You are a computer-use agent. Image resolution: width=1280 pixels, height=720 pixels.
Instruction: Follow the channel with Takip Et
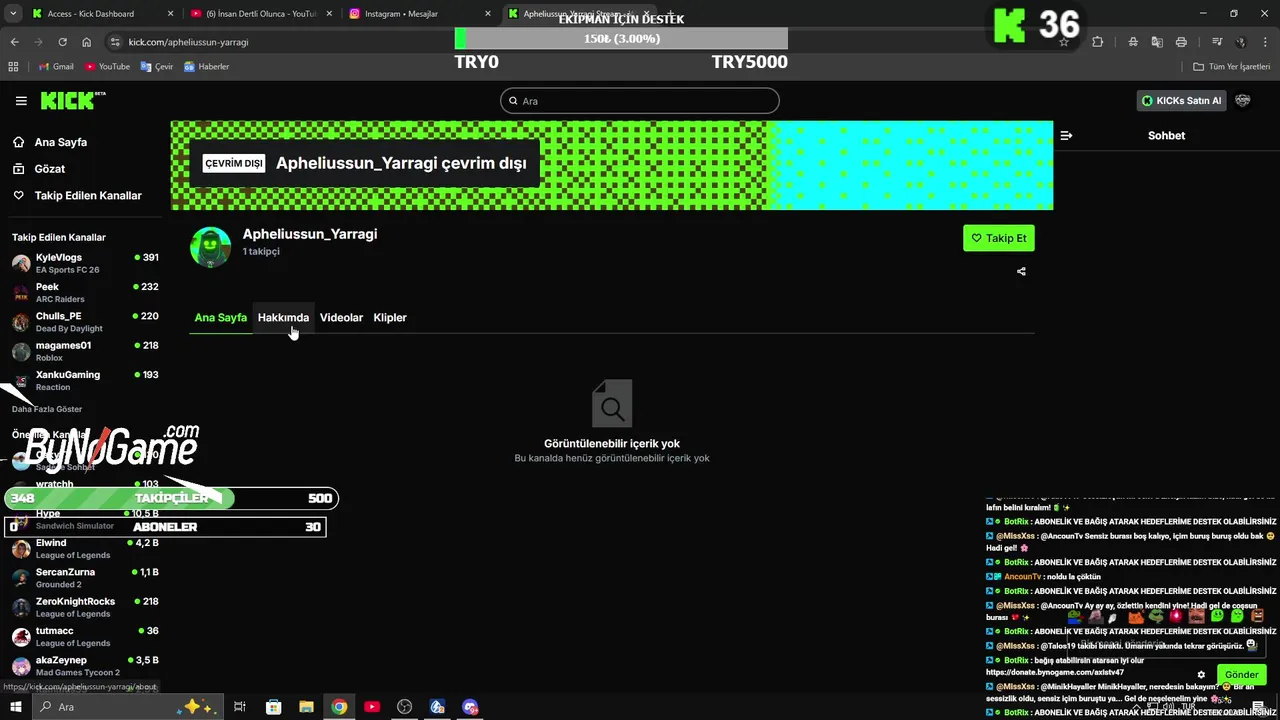pyautogui.click(x=999, y=238)
